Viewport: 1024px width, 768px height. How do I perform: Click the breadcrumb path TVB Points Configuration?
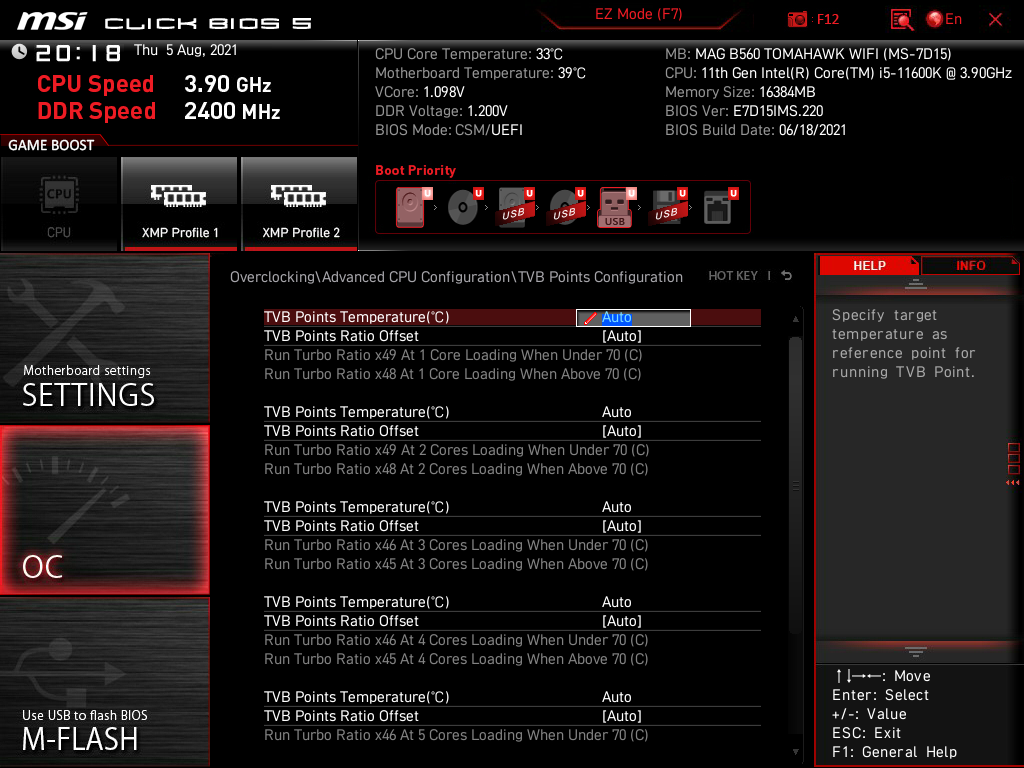click(600, 277)
